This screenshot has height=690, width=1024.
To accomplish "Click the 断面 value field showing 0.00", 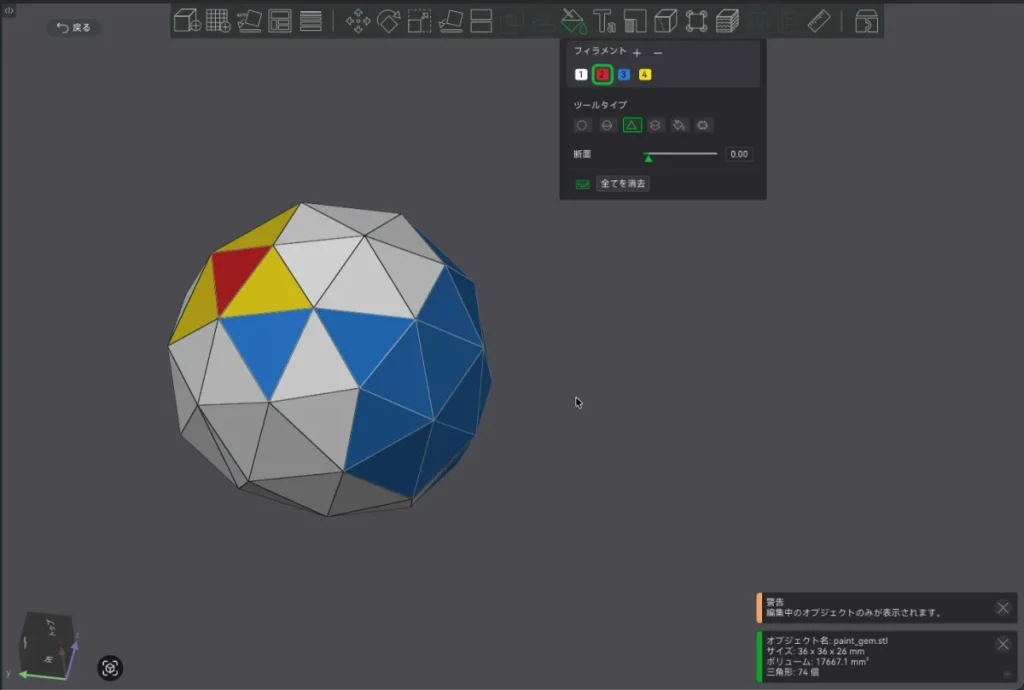I will pos(739,154).
